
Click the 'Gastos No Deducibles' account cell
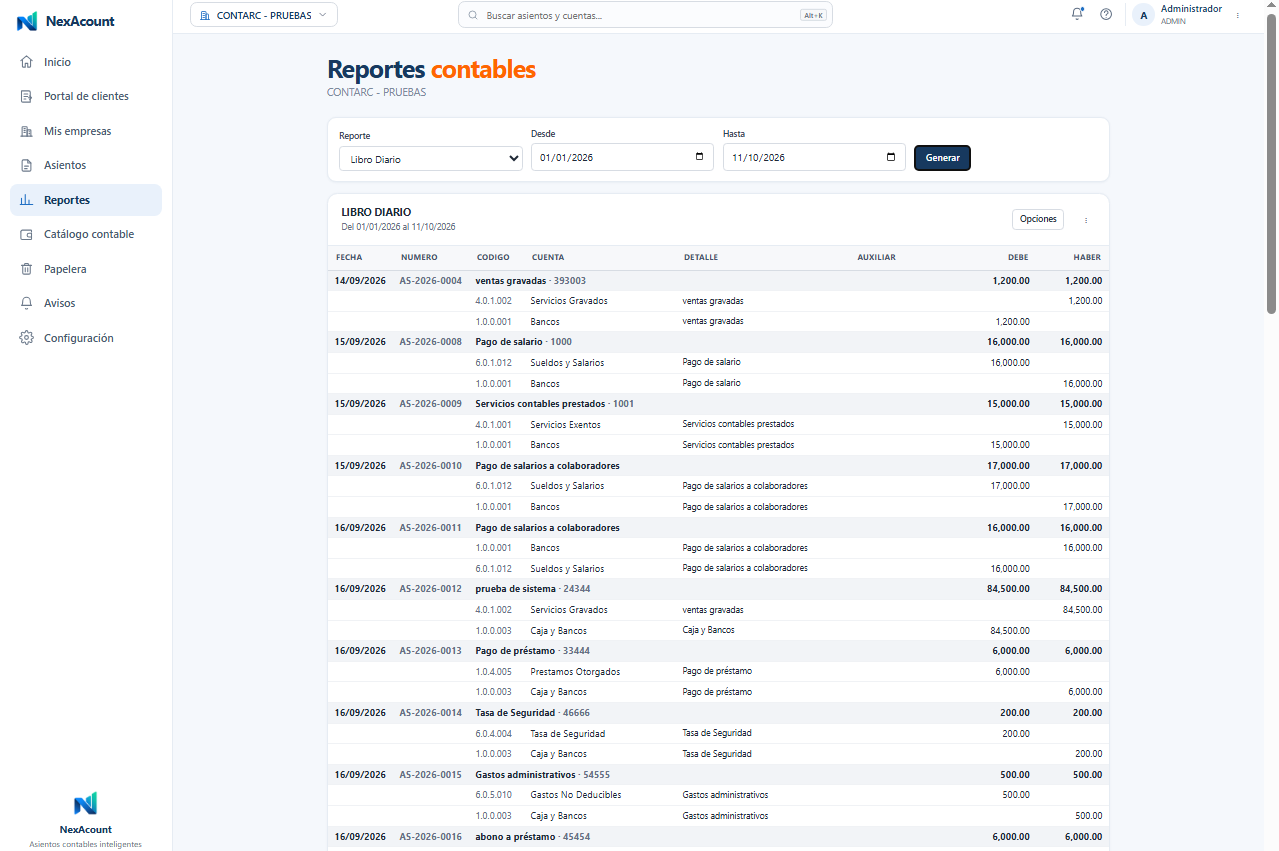click(576, 795)
